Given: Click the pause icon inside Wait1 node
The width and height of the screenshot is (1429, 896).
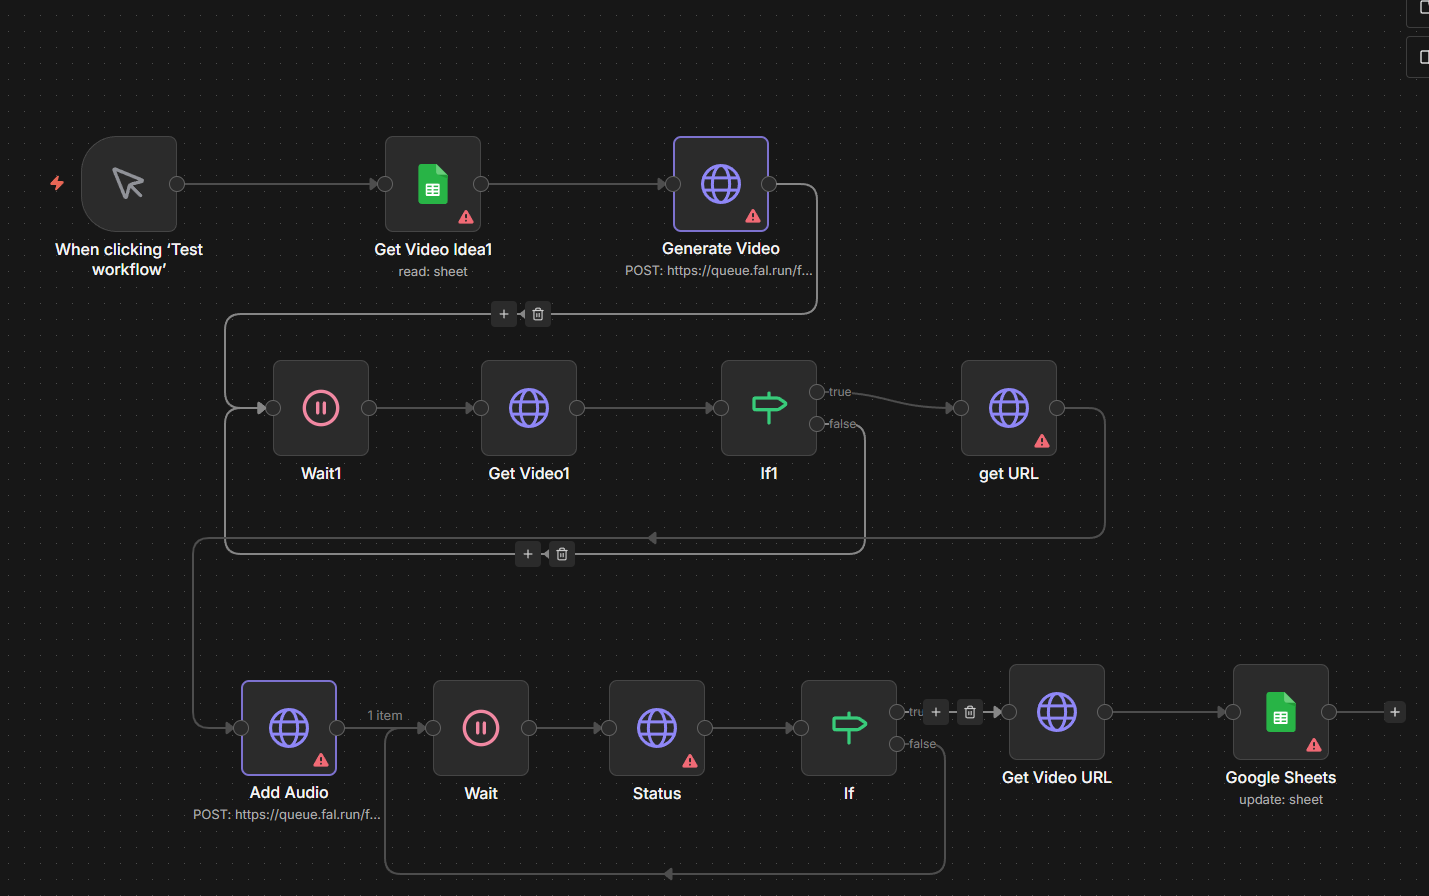Looking at the screenshot, I should coord(320,407).
